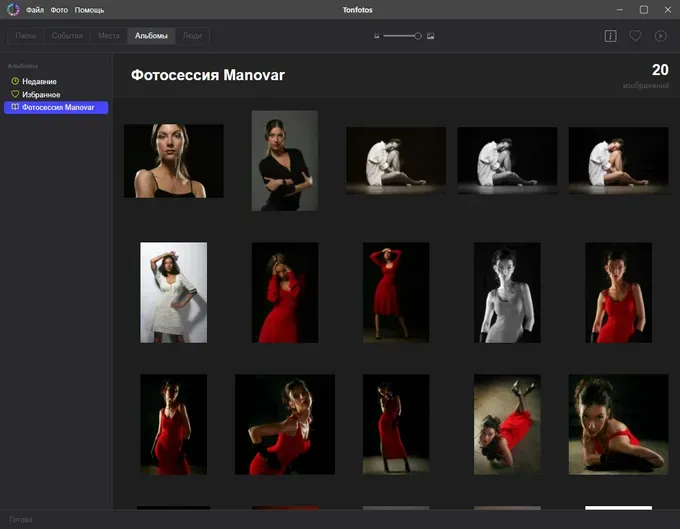Open the Недавние album in sidebar

pyautogui.click(x=39, y=81)
